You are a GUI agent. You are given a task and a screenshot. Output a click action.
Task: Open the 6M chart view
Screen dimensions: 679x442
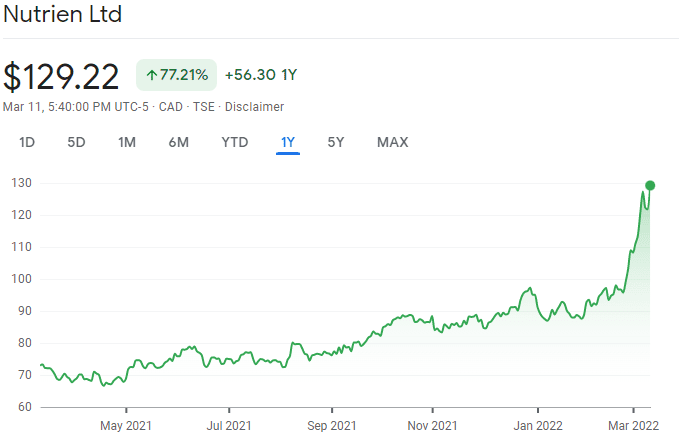pyautogui.click(x=178, y=142)
